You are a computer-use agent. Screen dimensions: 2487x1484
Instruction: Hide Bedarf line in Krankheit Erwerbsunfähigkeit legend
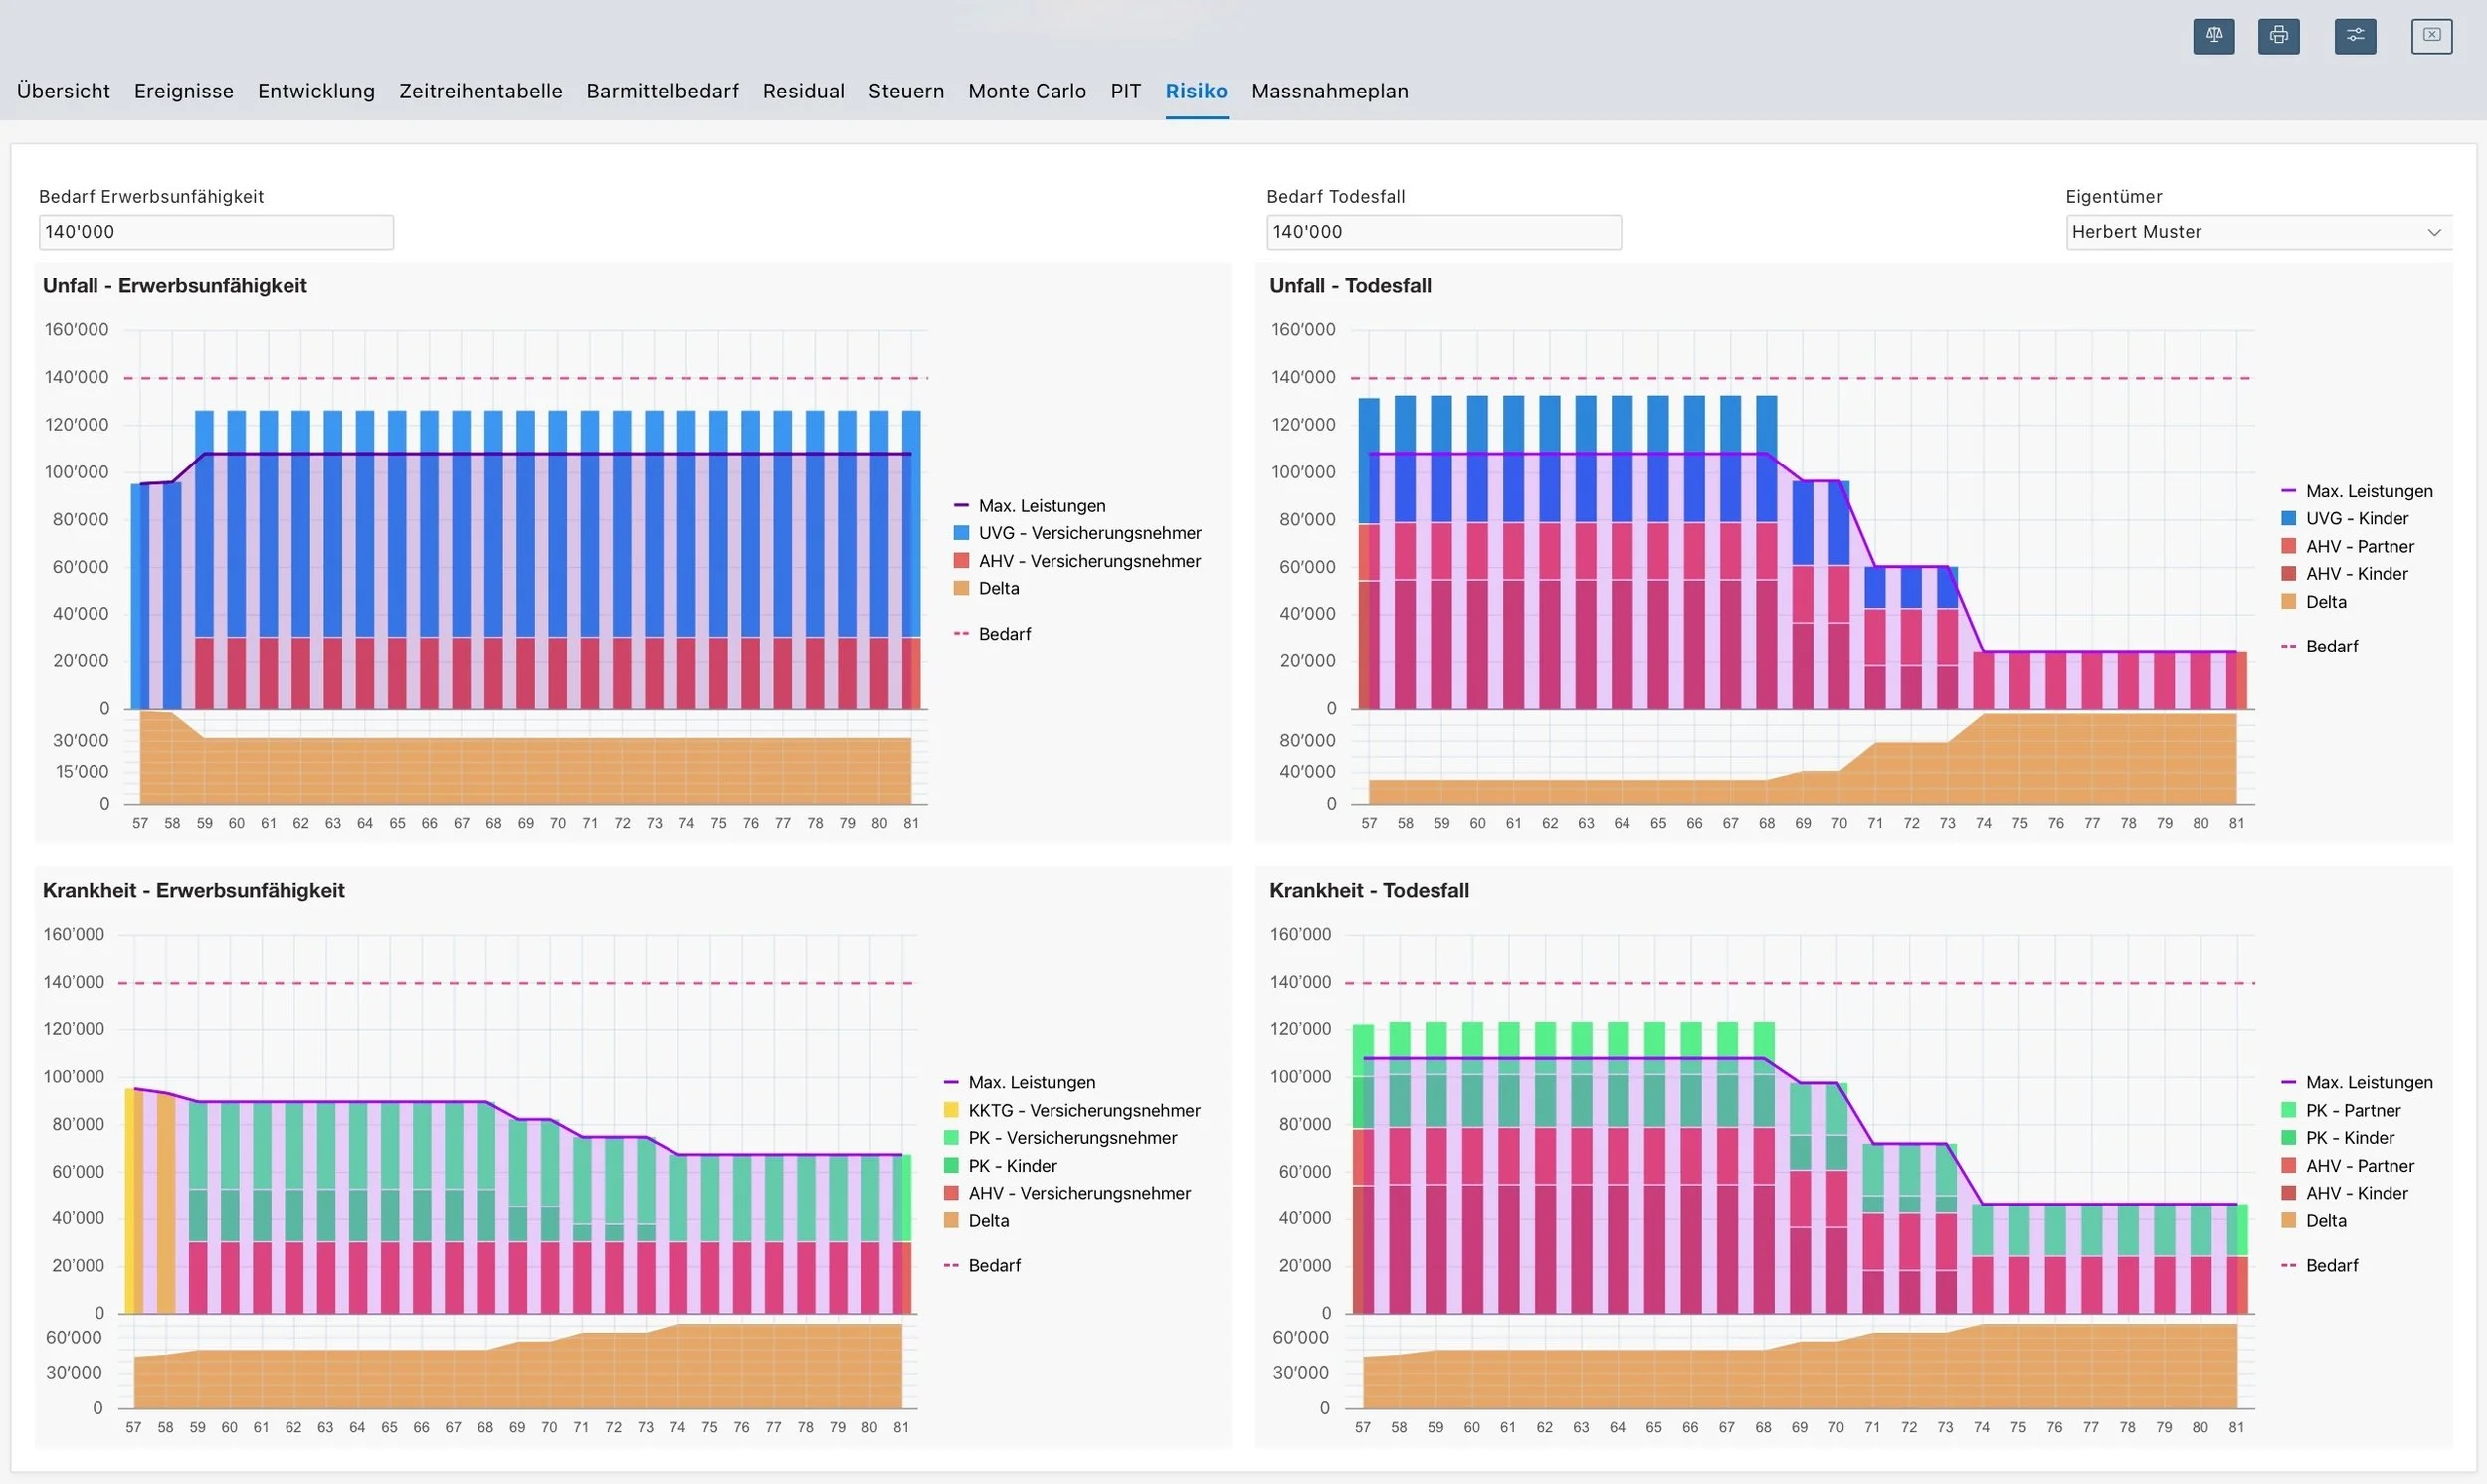pos(982,1265)
